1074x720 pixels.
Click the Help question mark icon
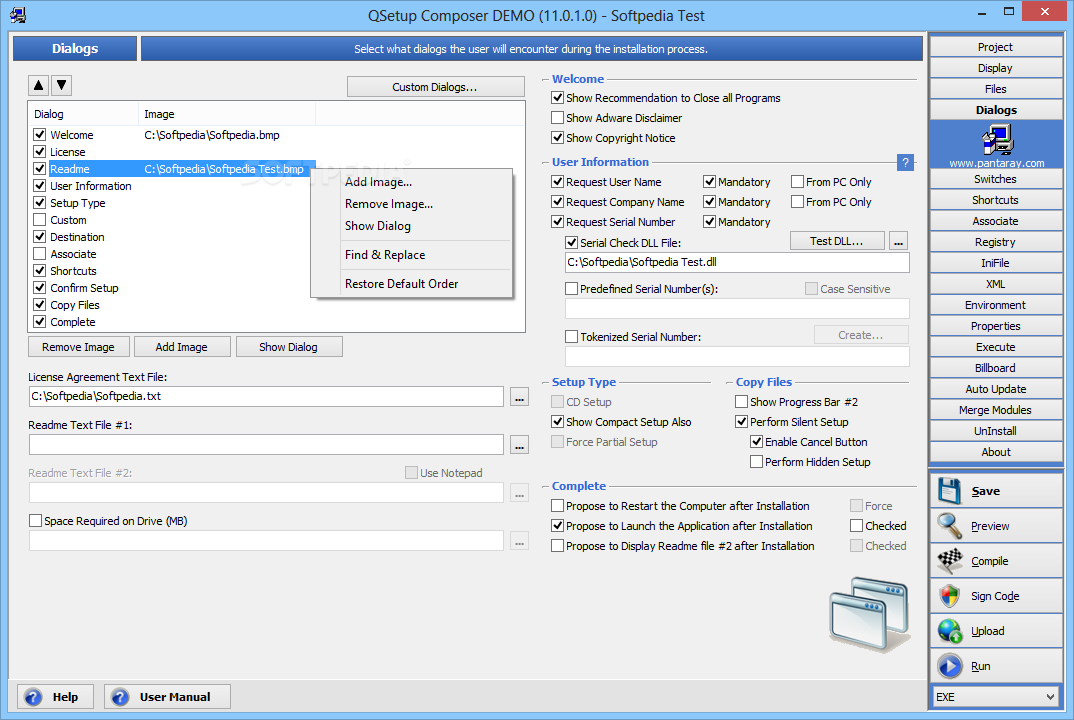tap(33, 697)
